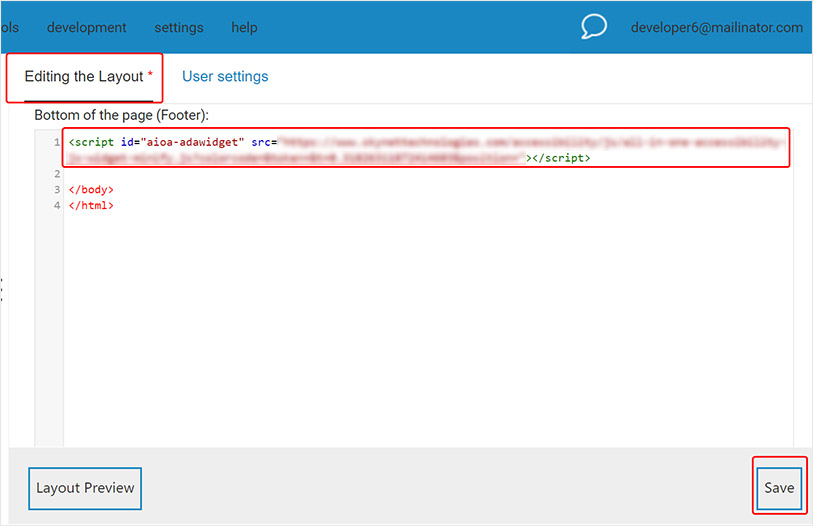Click line number 4 in the gutter
Image resolution: width=813 pixels, height=526 pixels.
pyautogui.click(x=57, y=205)
